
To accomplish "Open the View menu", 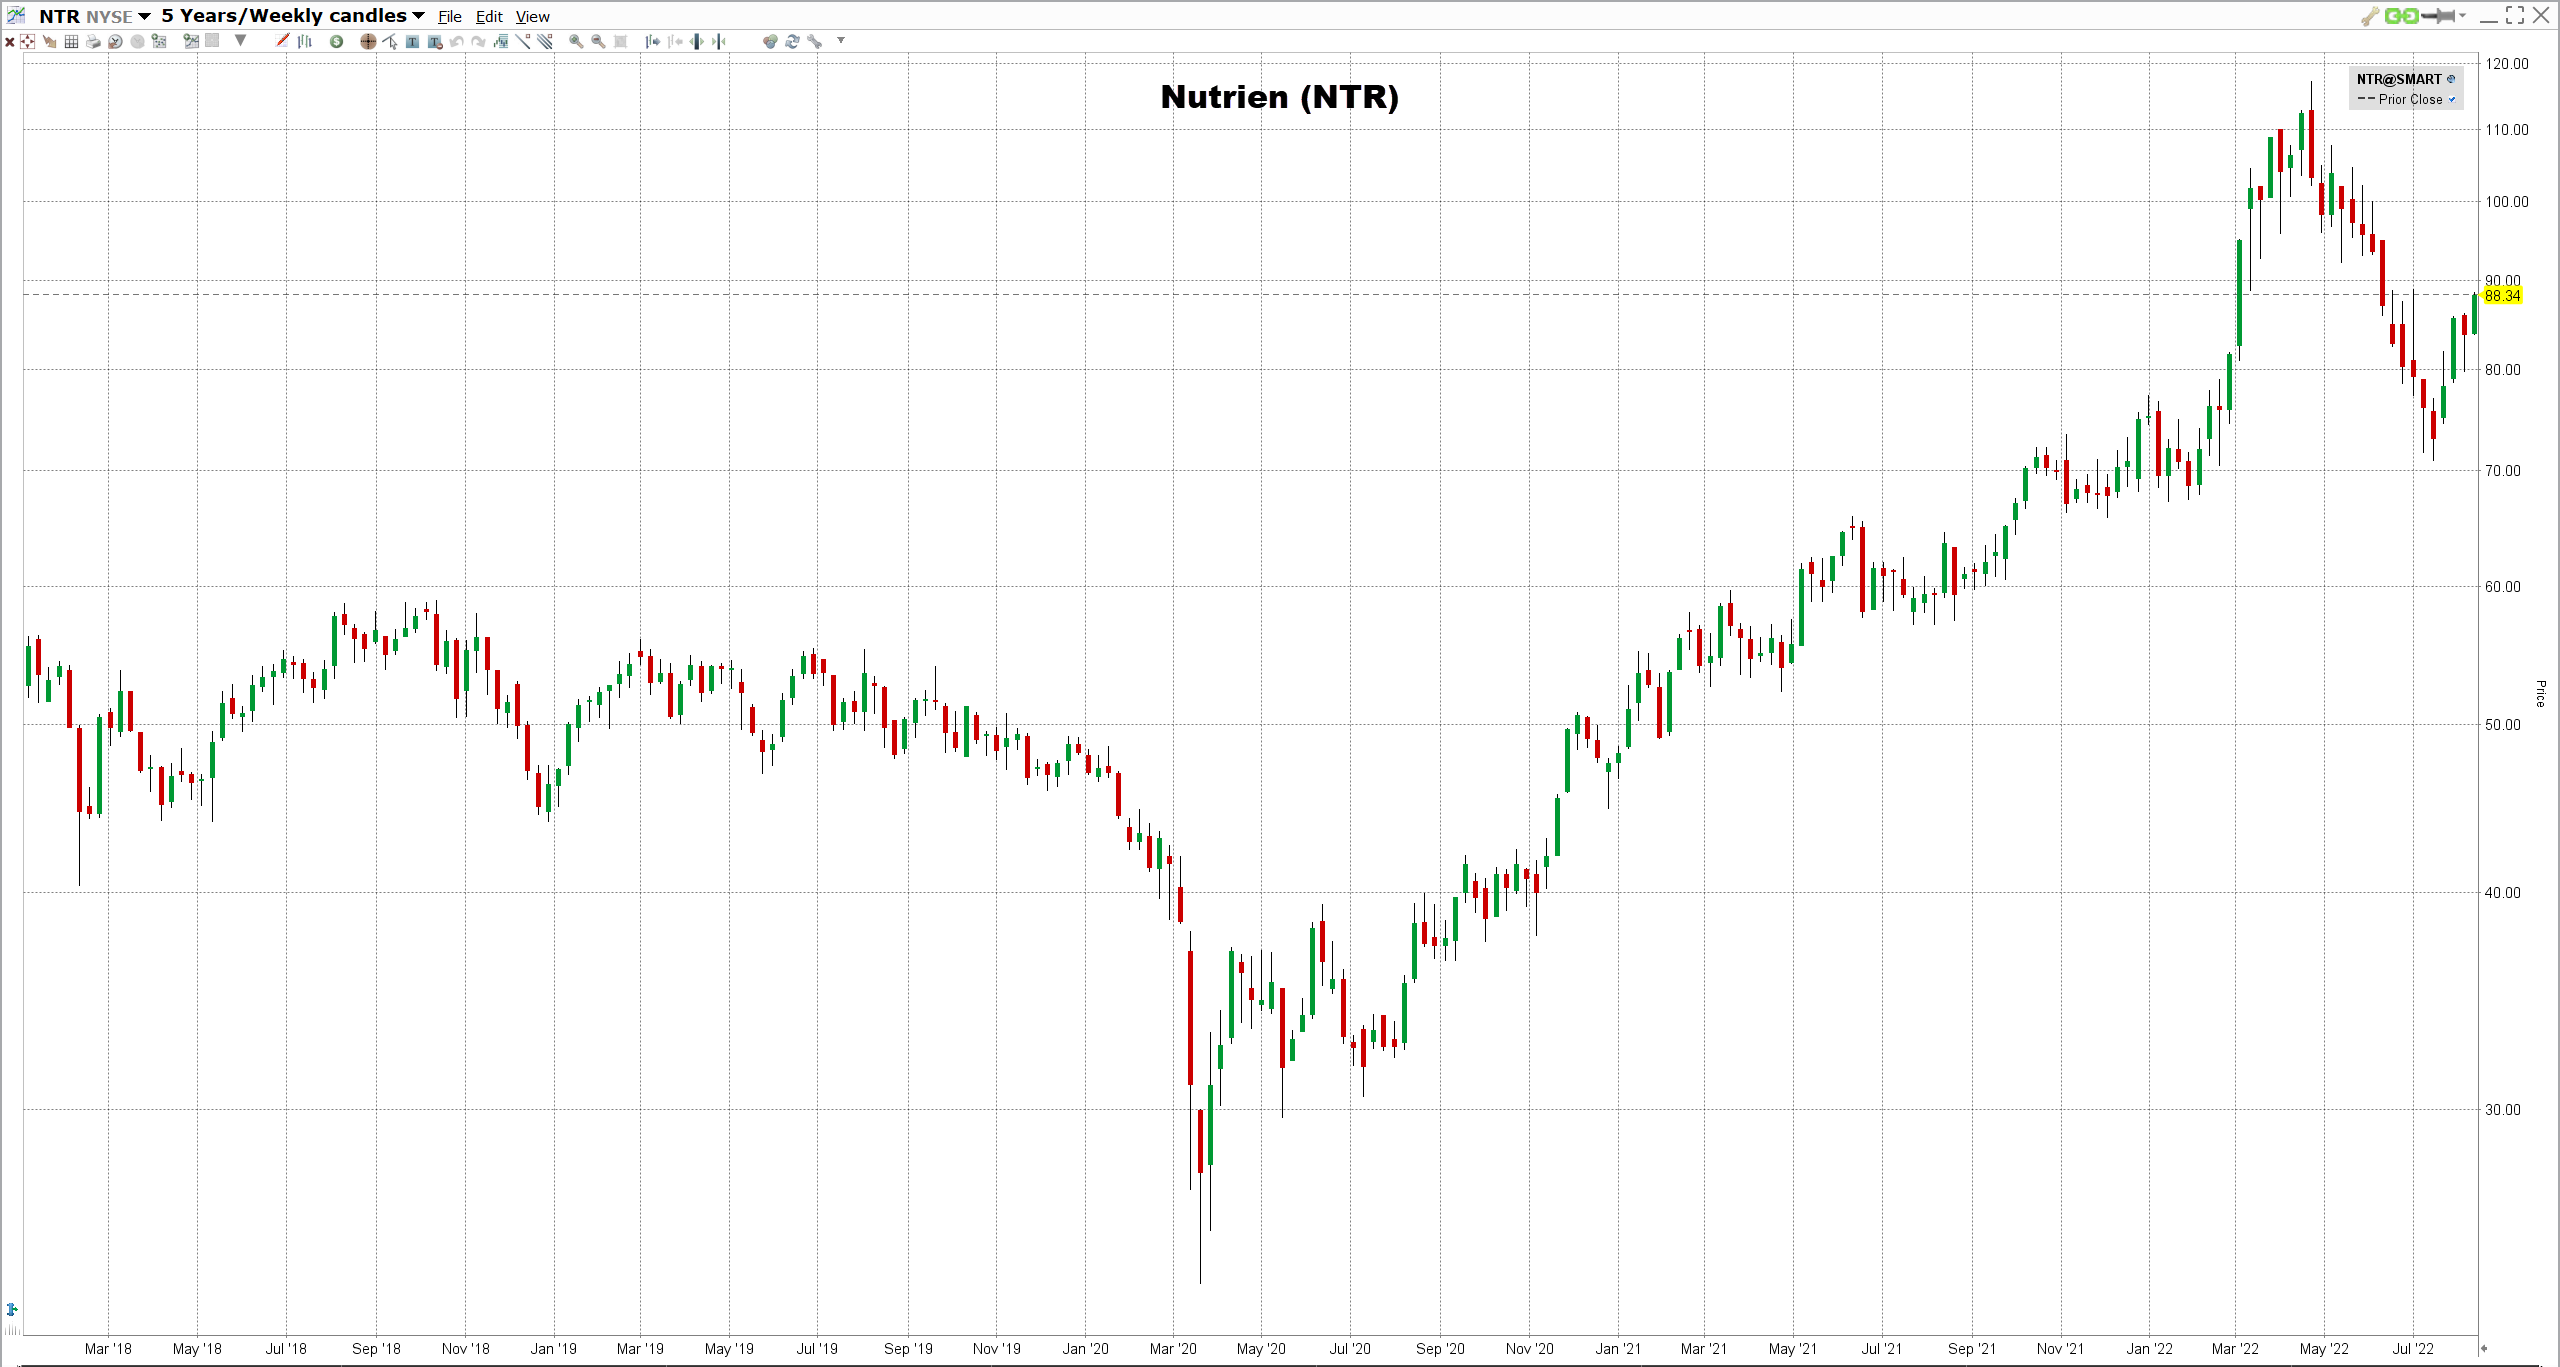I will pos(533,16).
